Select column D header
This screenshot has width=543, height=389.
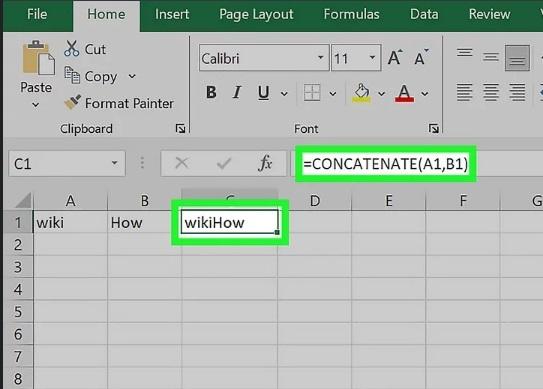[x=314, y=201]
